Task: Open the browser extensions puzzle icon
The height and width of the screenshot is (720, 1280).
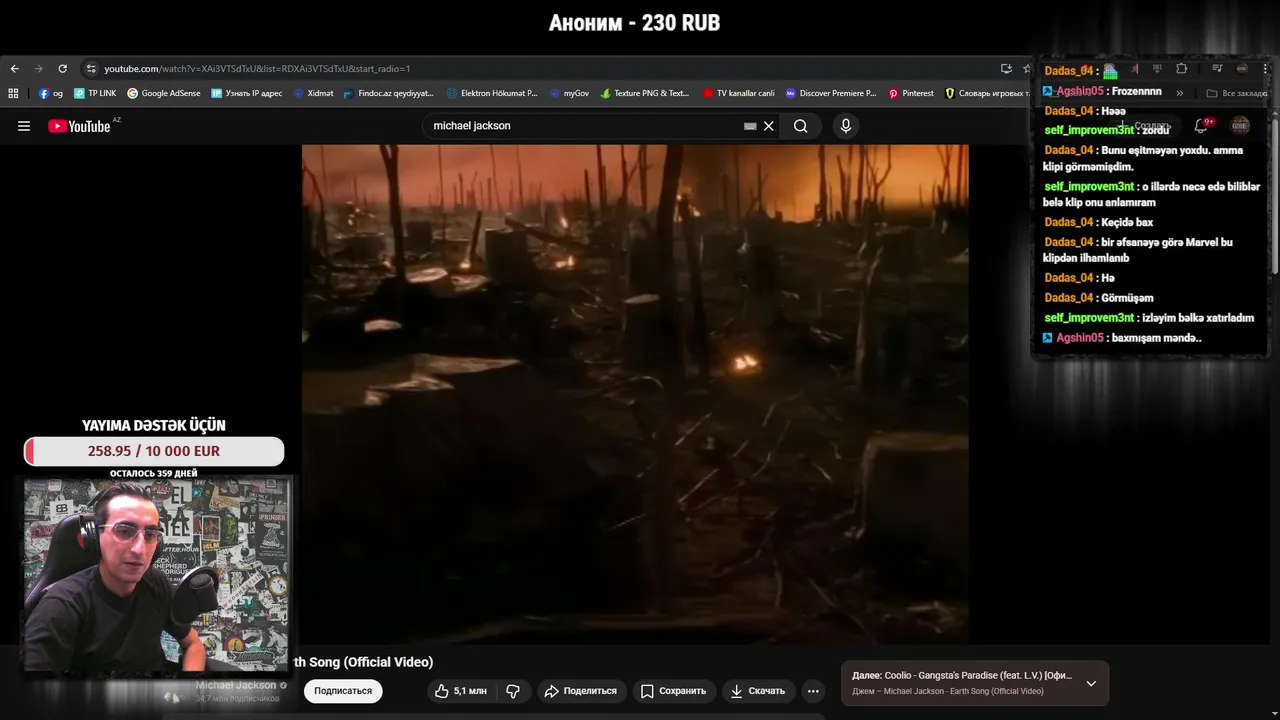Action: 1181,69
